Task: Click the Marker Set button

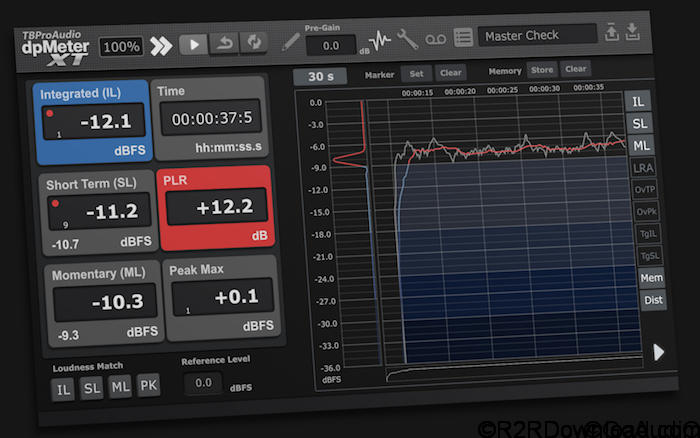Action: tap(416, 74)
